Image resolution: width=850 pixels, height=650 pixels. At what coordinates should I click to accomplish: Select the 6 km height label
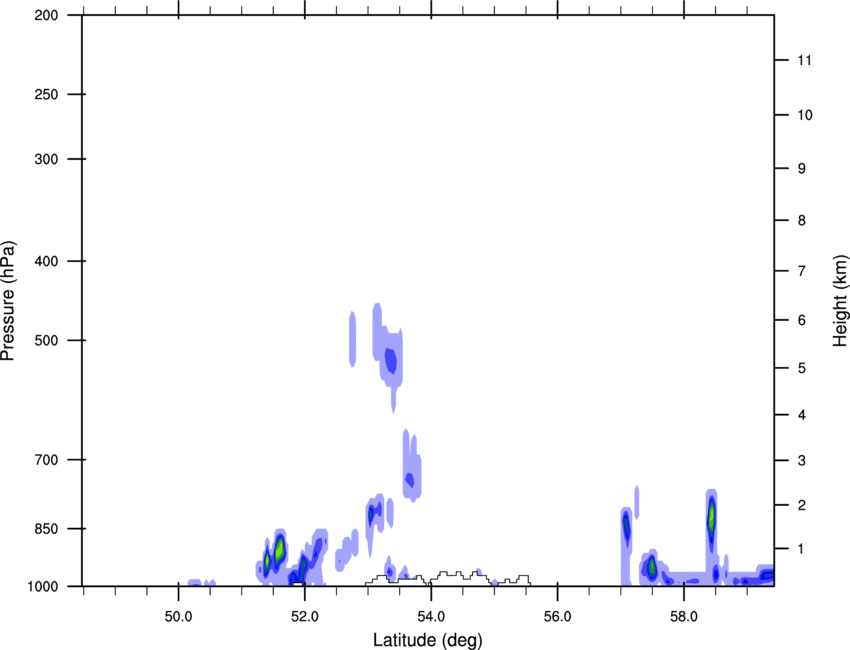point(802,320)
